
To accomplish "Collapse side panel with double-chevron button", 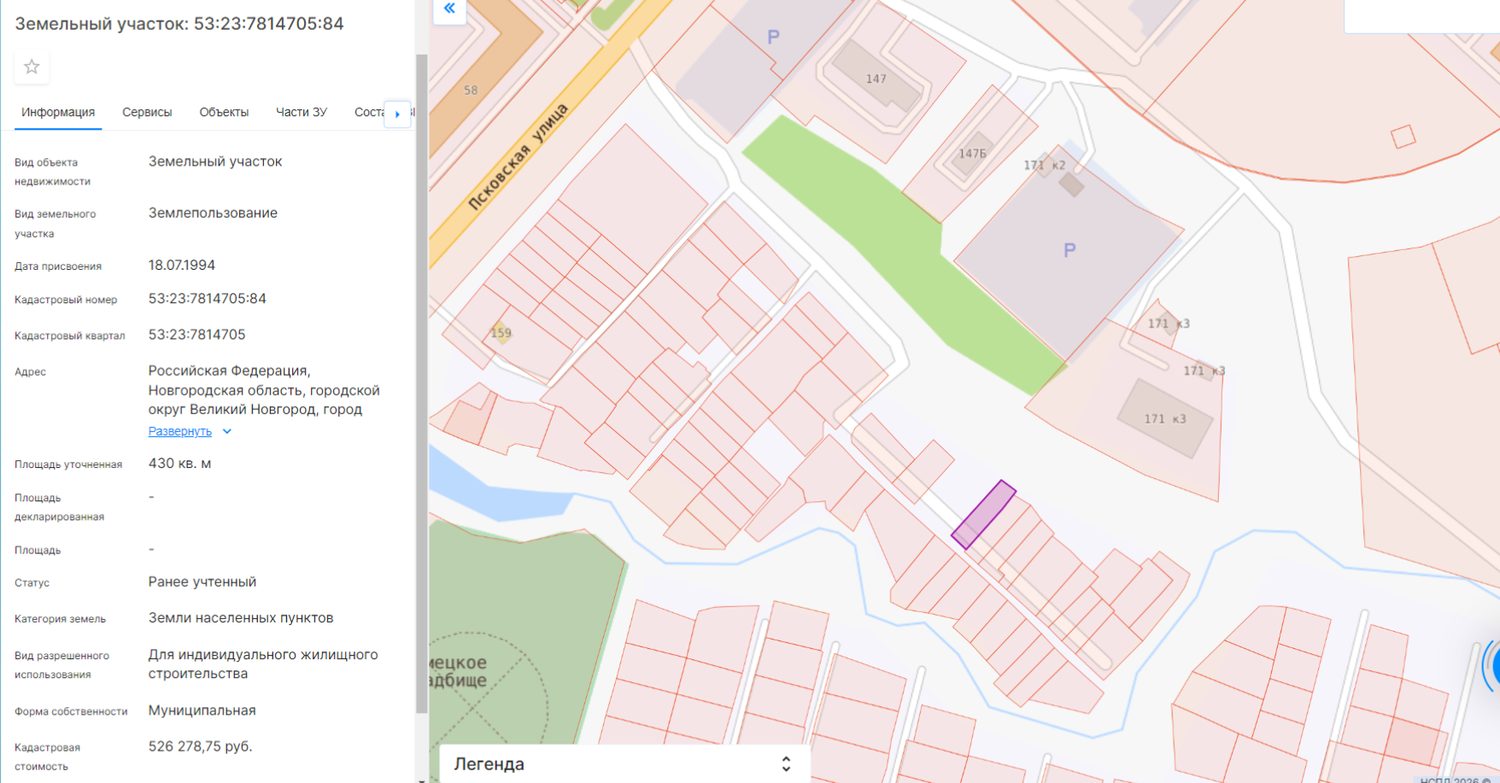I will click(x=449, y=9).
